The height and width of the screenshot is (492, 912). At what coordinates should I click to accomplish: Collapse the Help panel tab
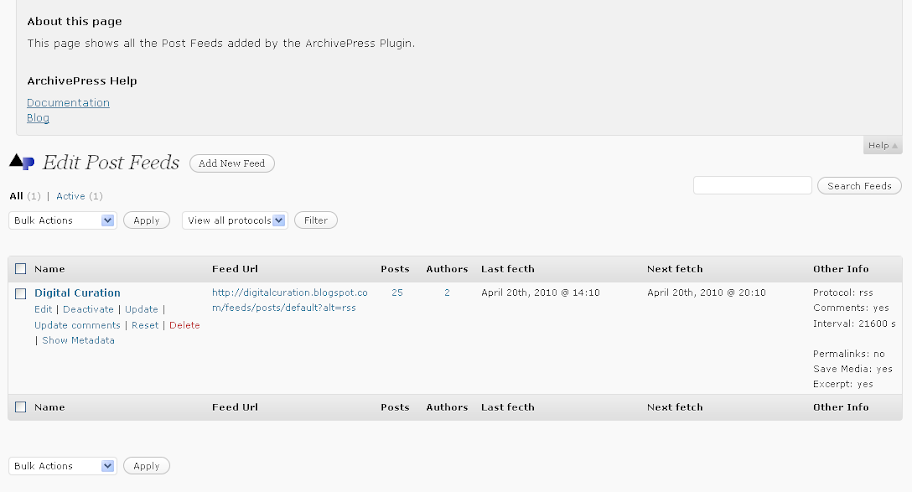(x=883, y=146)
